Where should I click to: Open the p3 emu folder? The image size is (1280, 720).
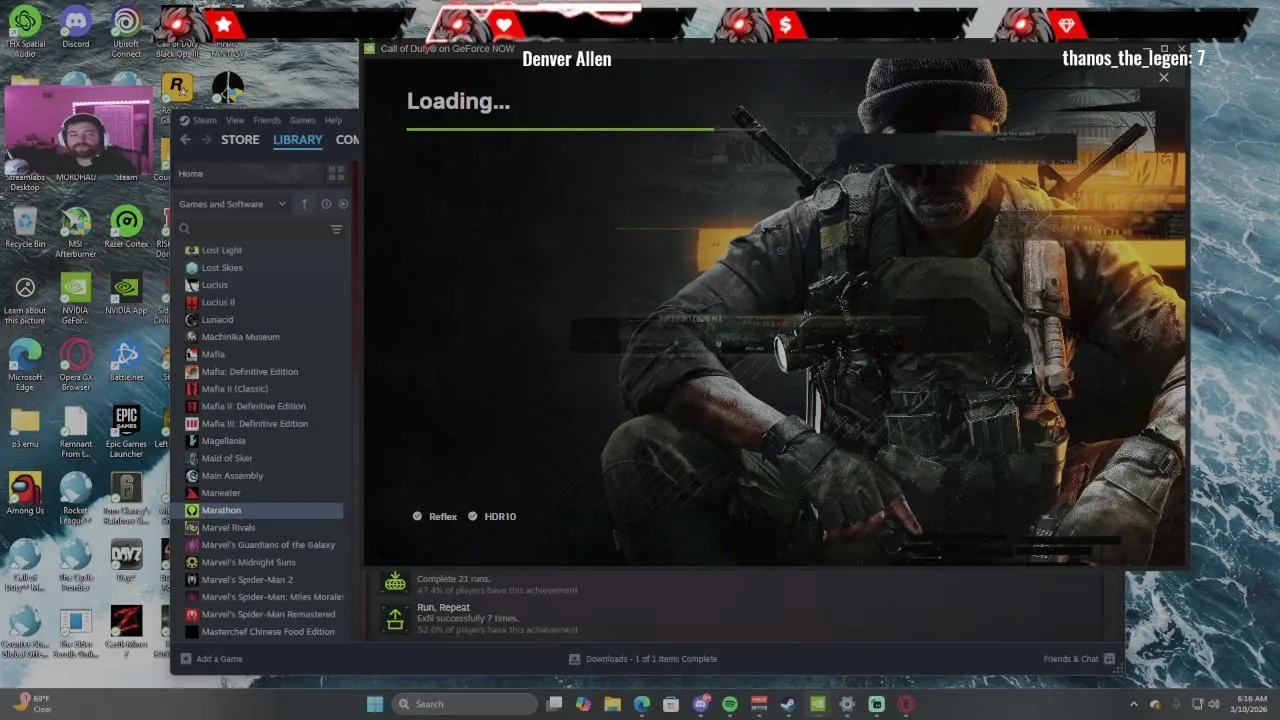pos(25,427)
